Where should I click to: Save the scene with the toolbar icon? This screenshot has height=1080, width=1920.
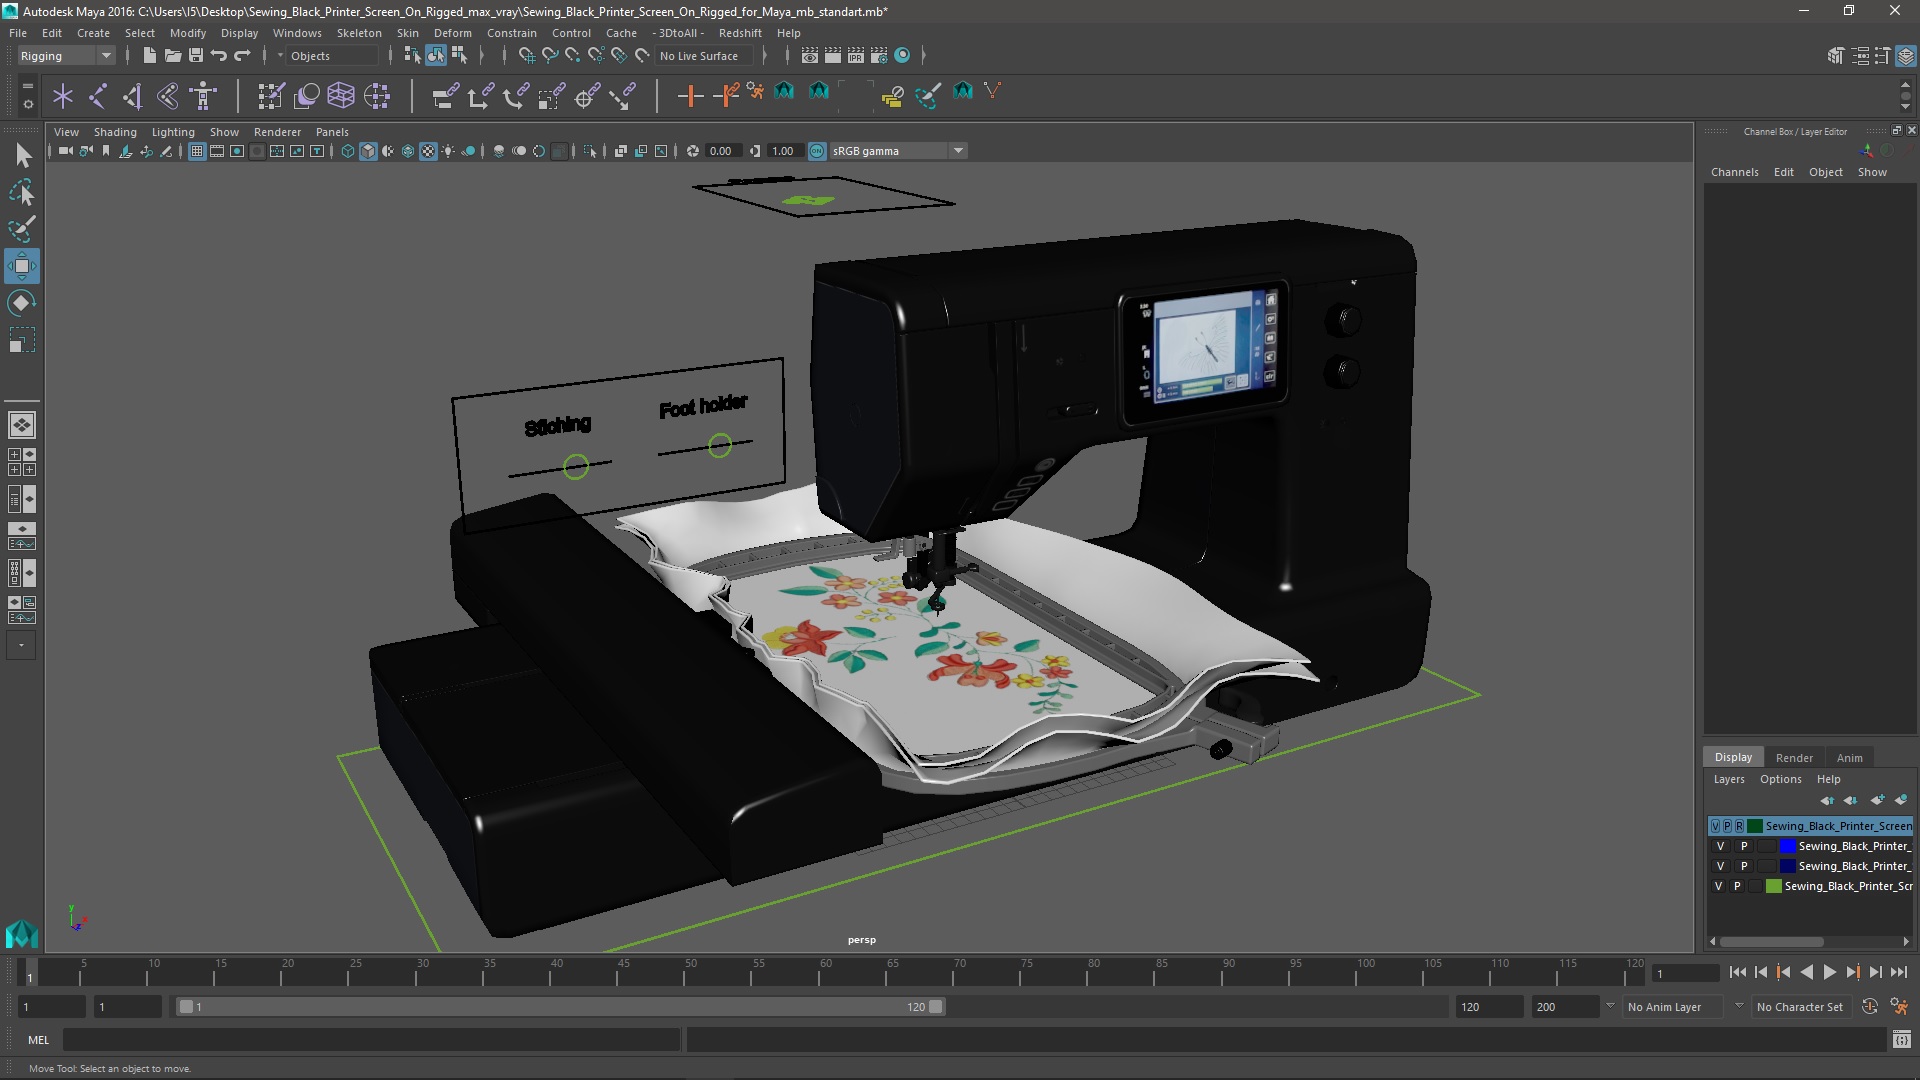tap(196, 56)
